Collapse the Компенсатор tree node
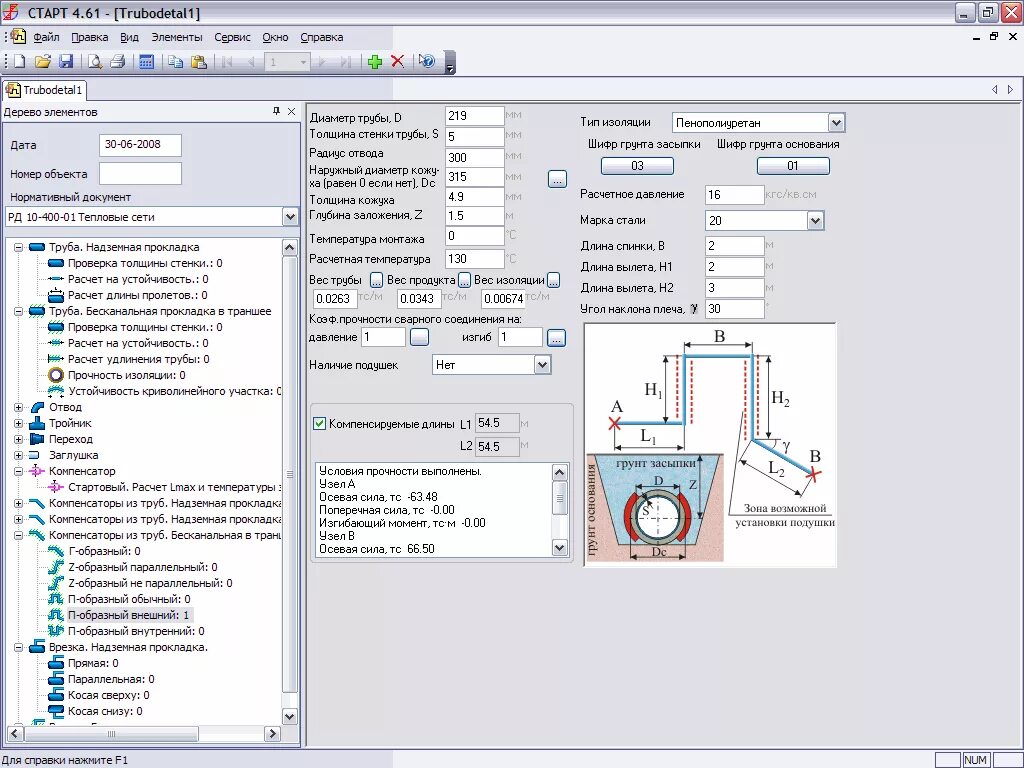This screenshot has width=1024, height=768. [x=18, y=472]
